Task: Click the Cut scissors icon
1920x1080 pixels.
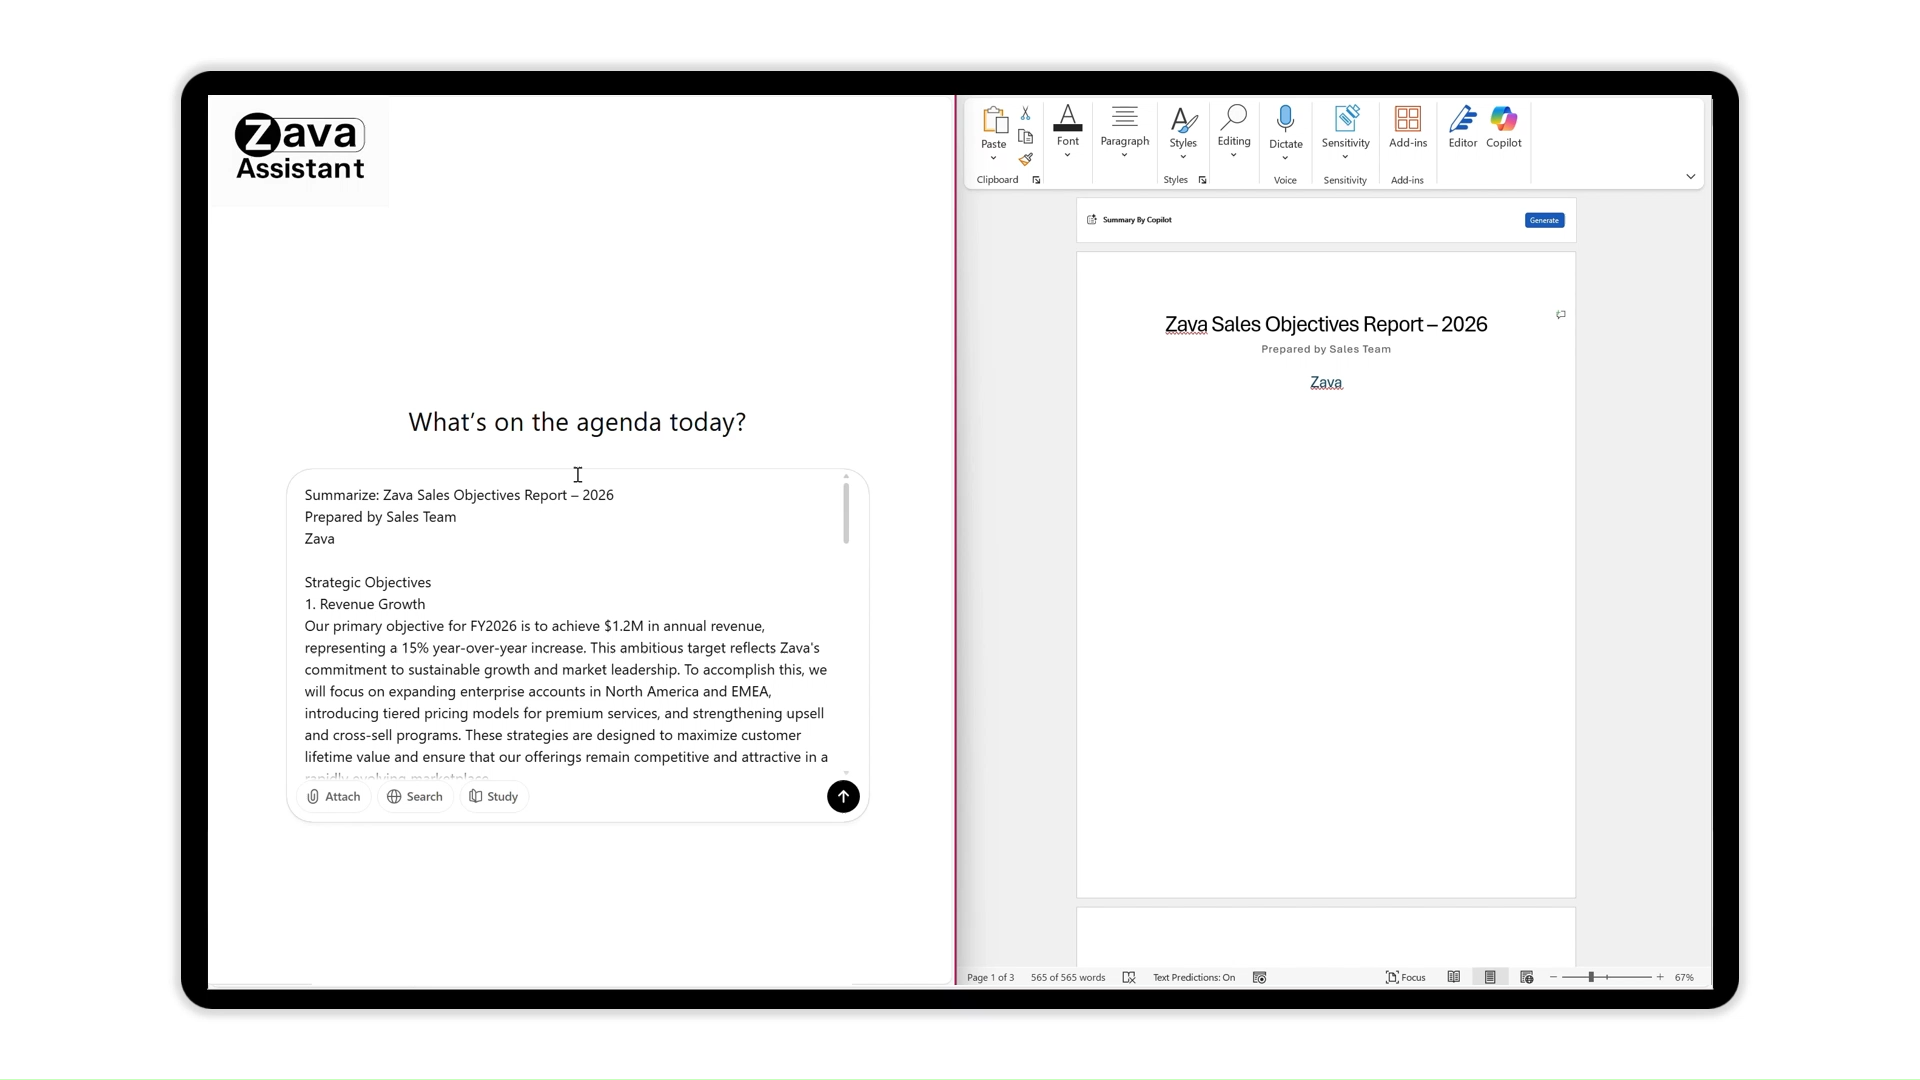Action: coord(1026,114)
